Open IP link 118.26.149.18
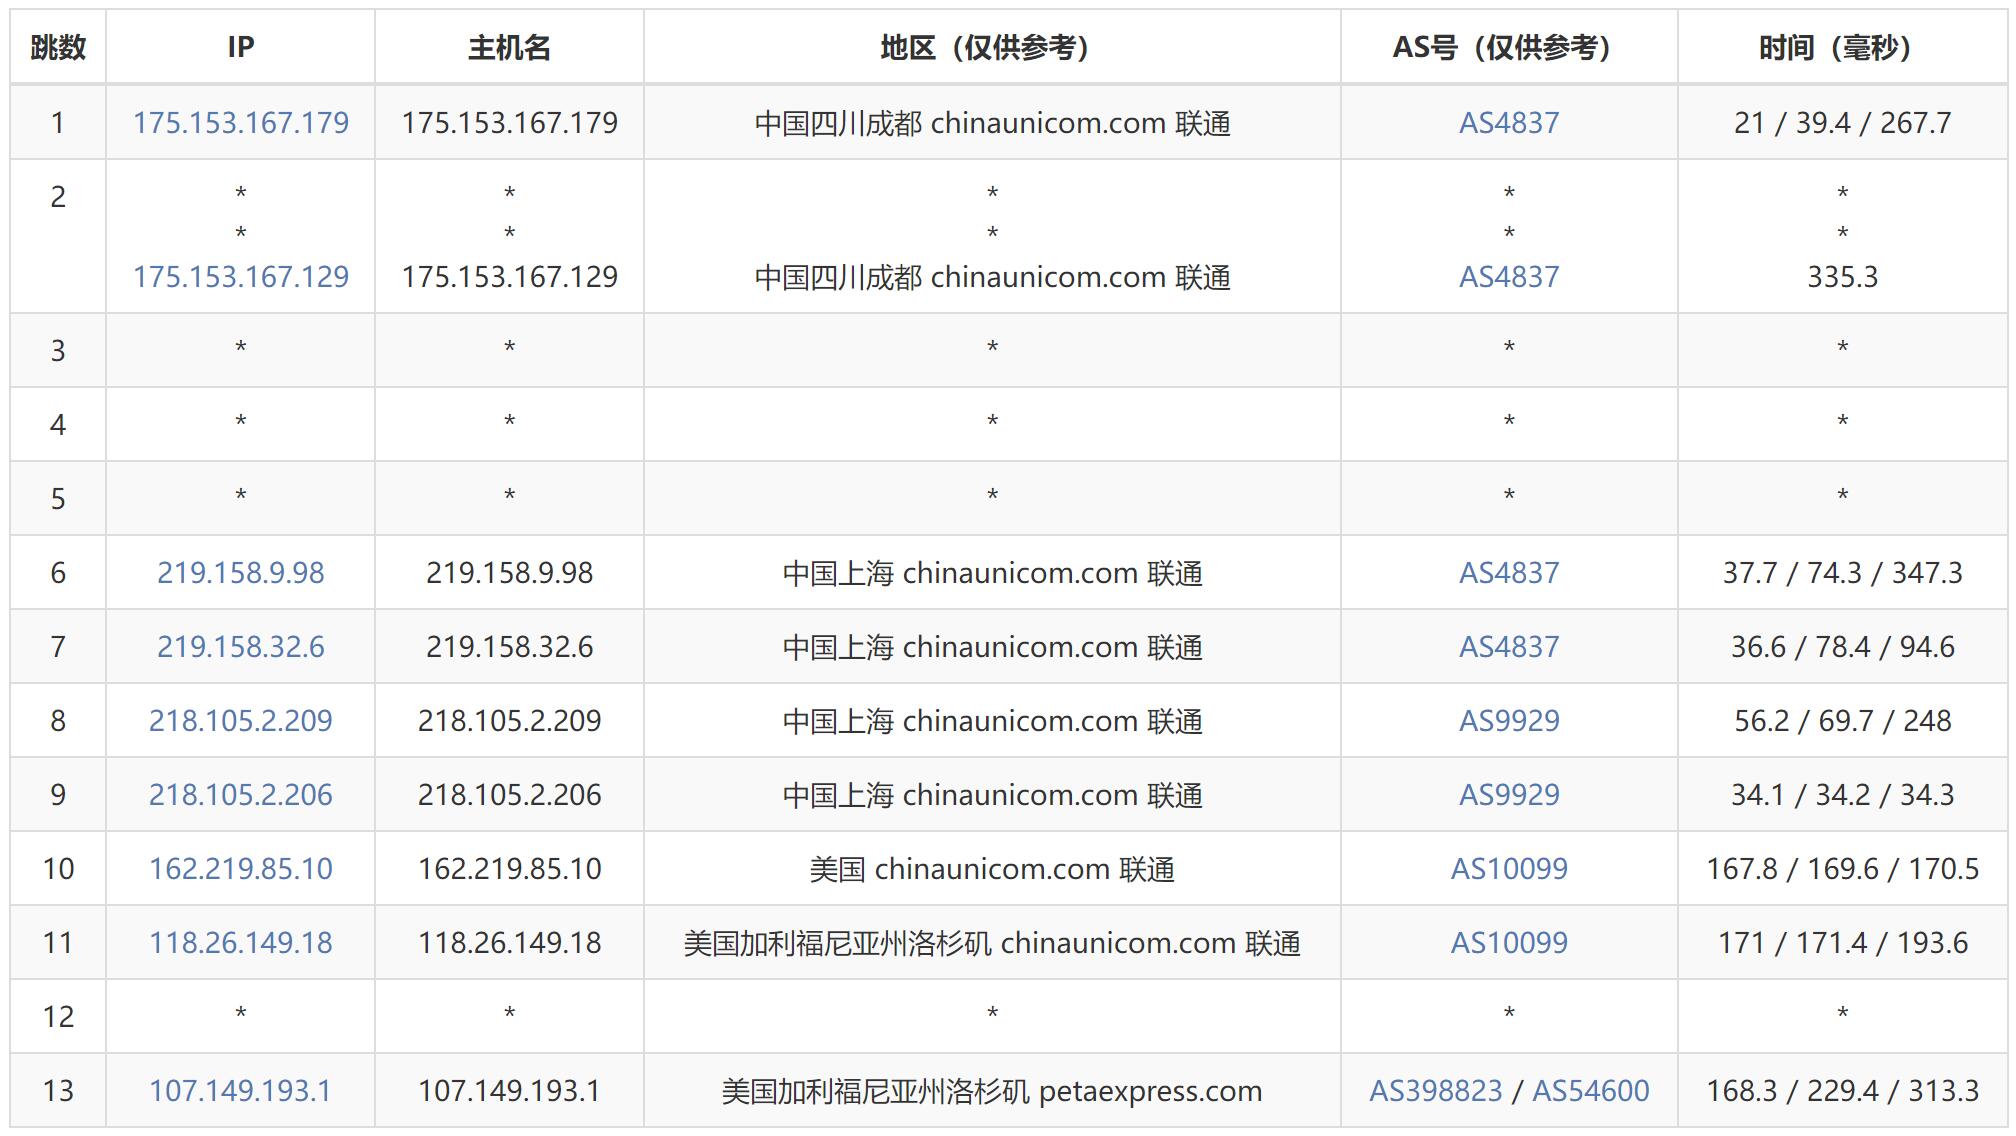The width and height of the screenshot is (2016, 1136). pos(241,943)
